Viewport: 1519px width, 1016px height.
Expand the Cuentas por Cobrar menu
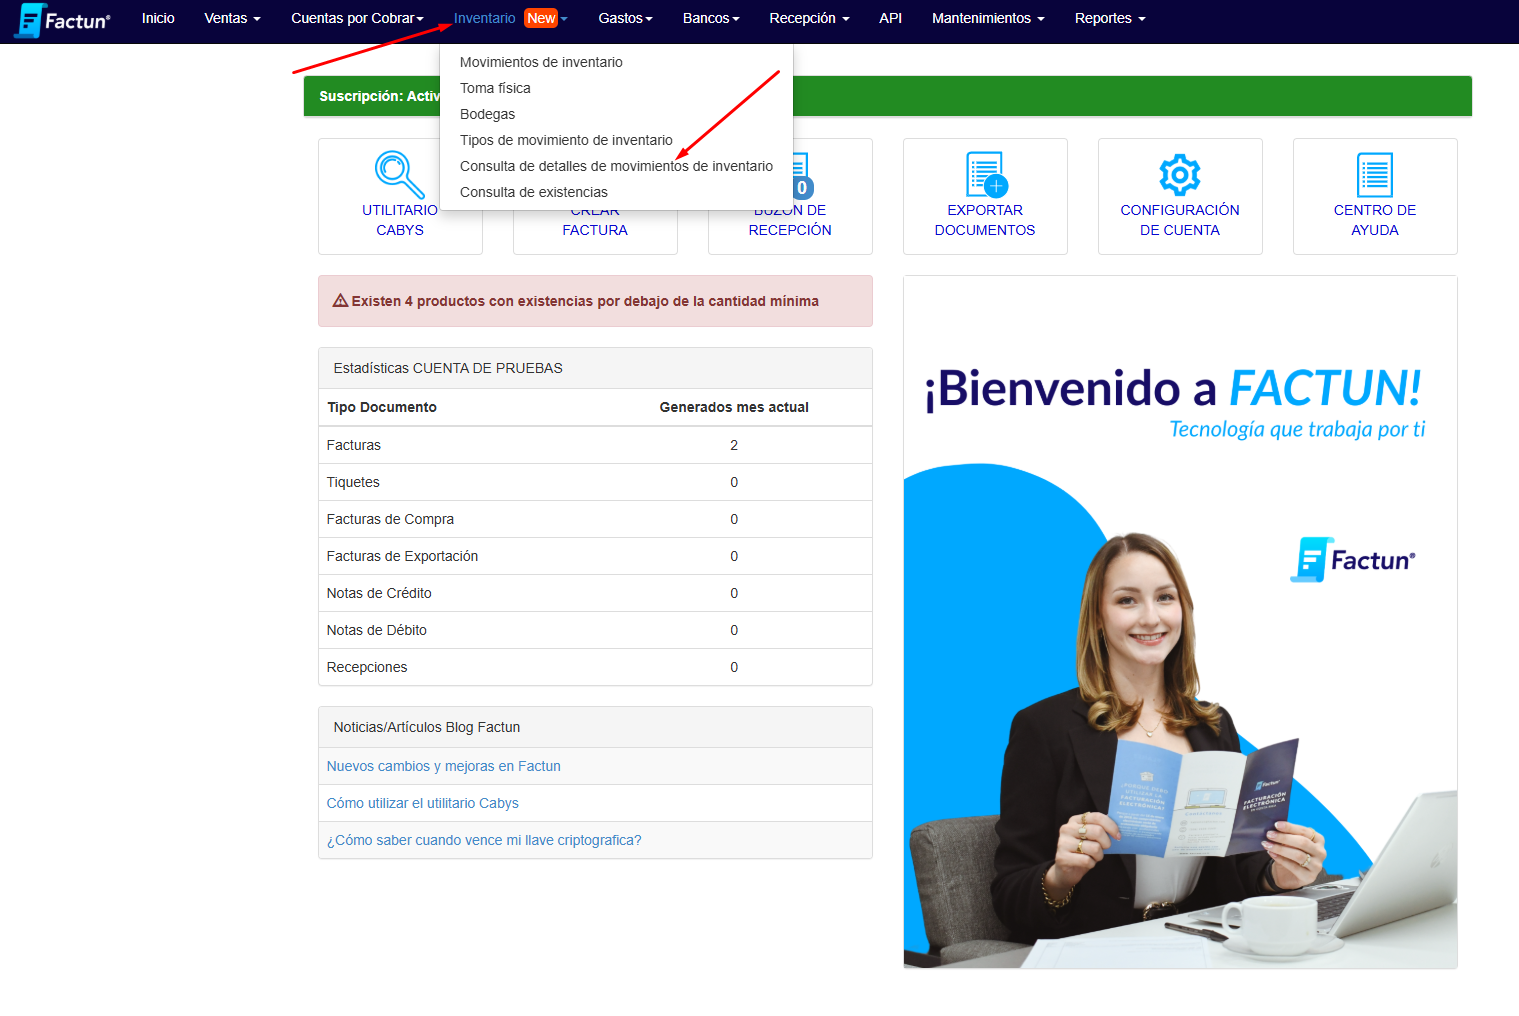tap(357, 18)
